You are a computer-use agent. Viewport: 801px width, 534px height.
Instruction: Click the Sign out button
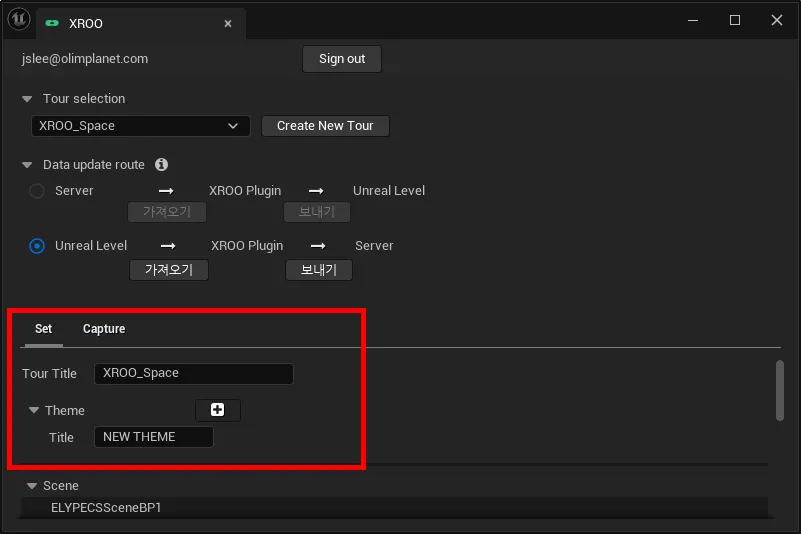tap(342, 59)
